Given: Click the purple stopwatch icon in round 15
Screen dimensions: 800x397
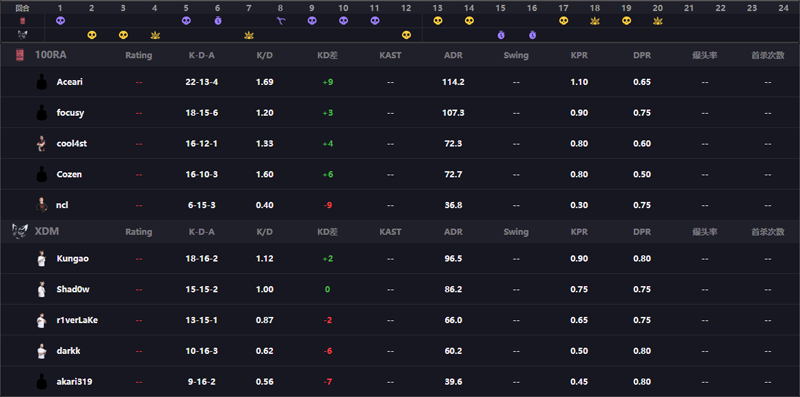Looking at the screenshot, I should [x=501, y=35].
